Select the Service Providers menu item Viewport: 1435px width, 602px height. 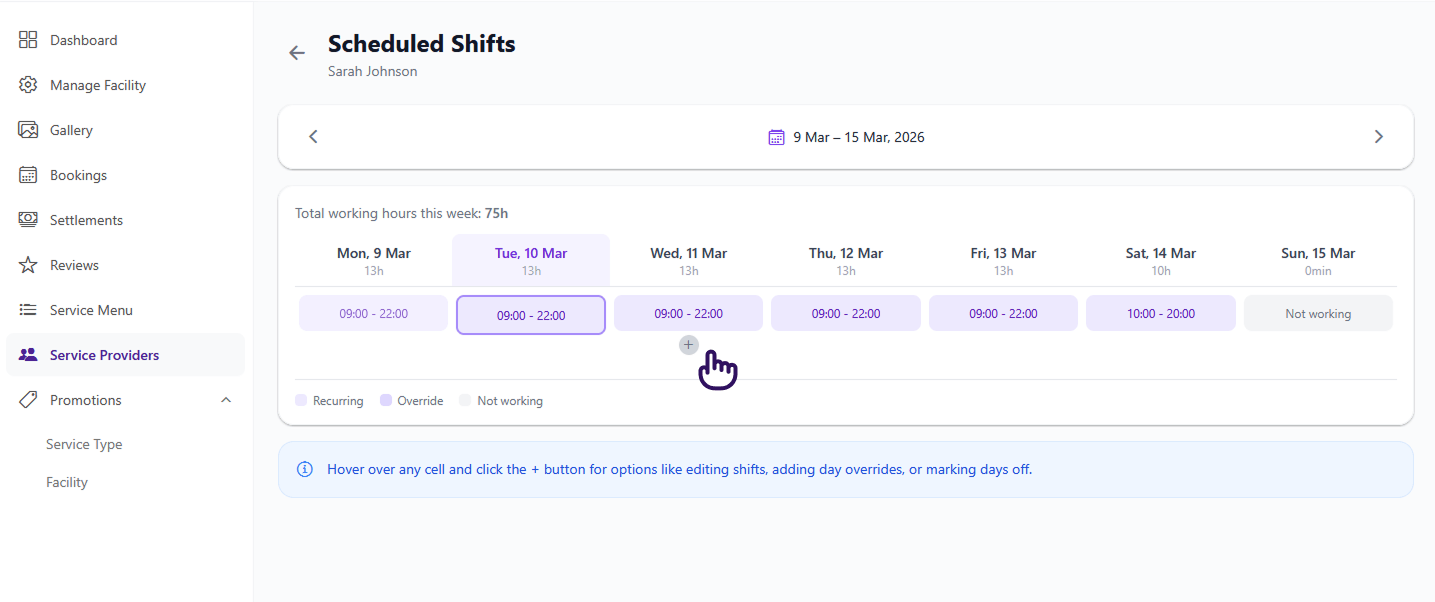click(105, 355)
